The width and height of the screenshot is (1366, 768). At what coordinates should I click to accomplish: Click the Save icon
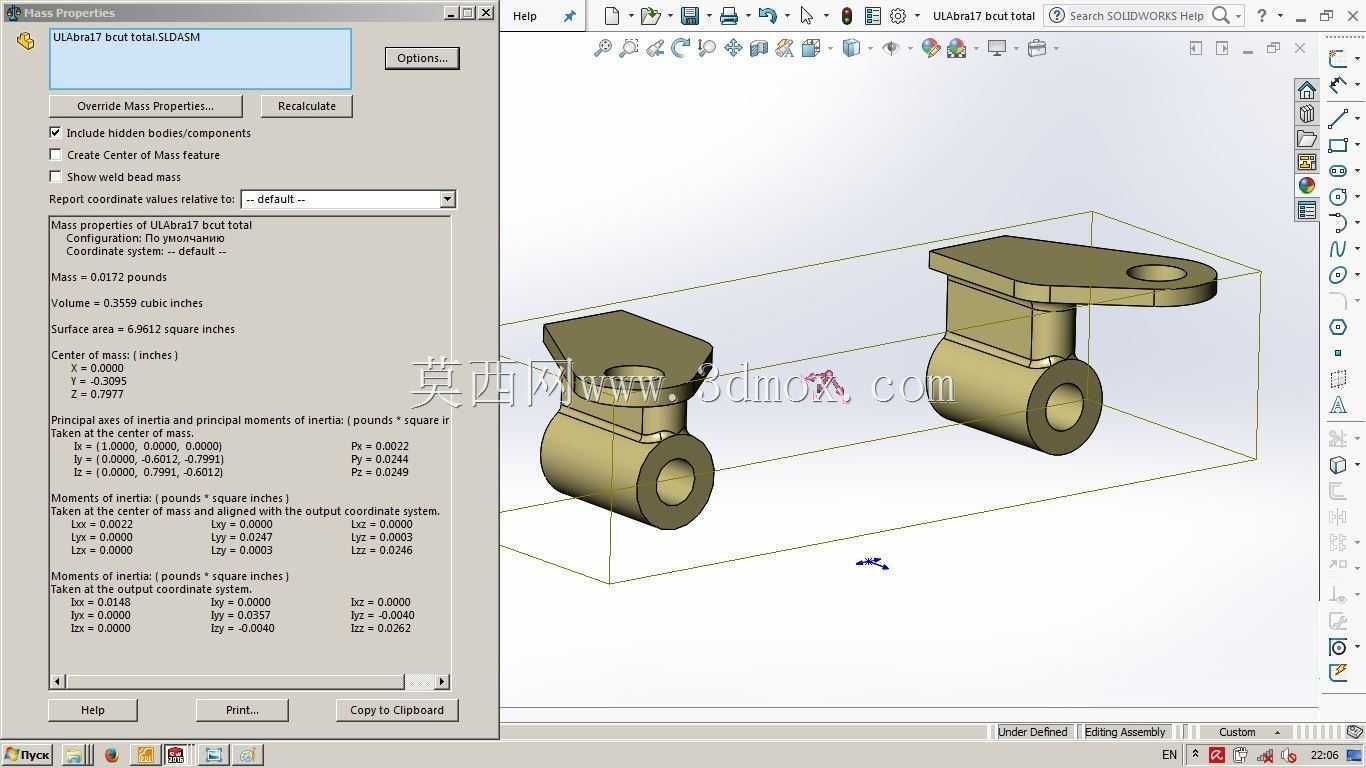click(690, 16)
